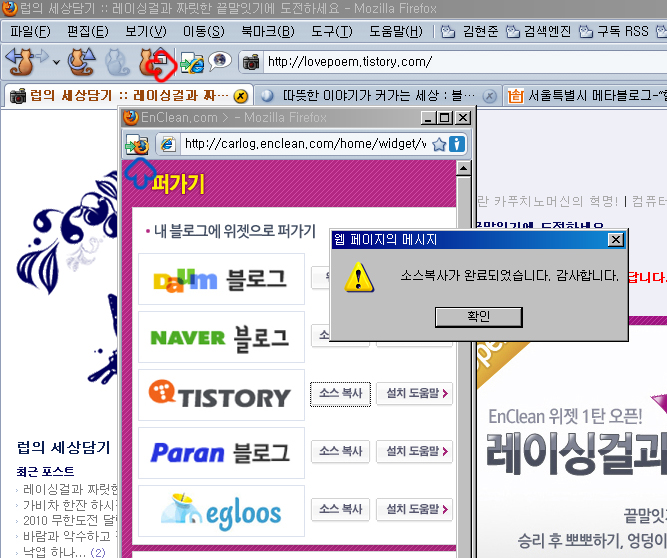The image size is (667, 558).
Task: Open recent post 가비차 한잔 하시
Action: (70, 505)
